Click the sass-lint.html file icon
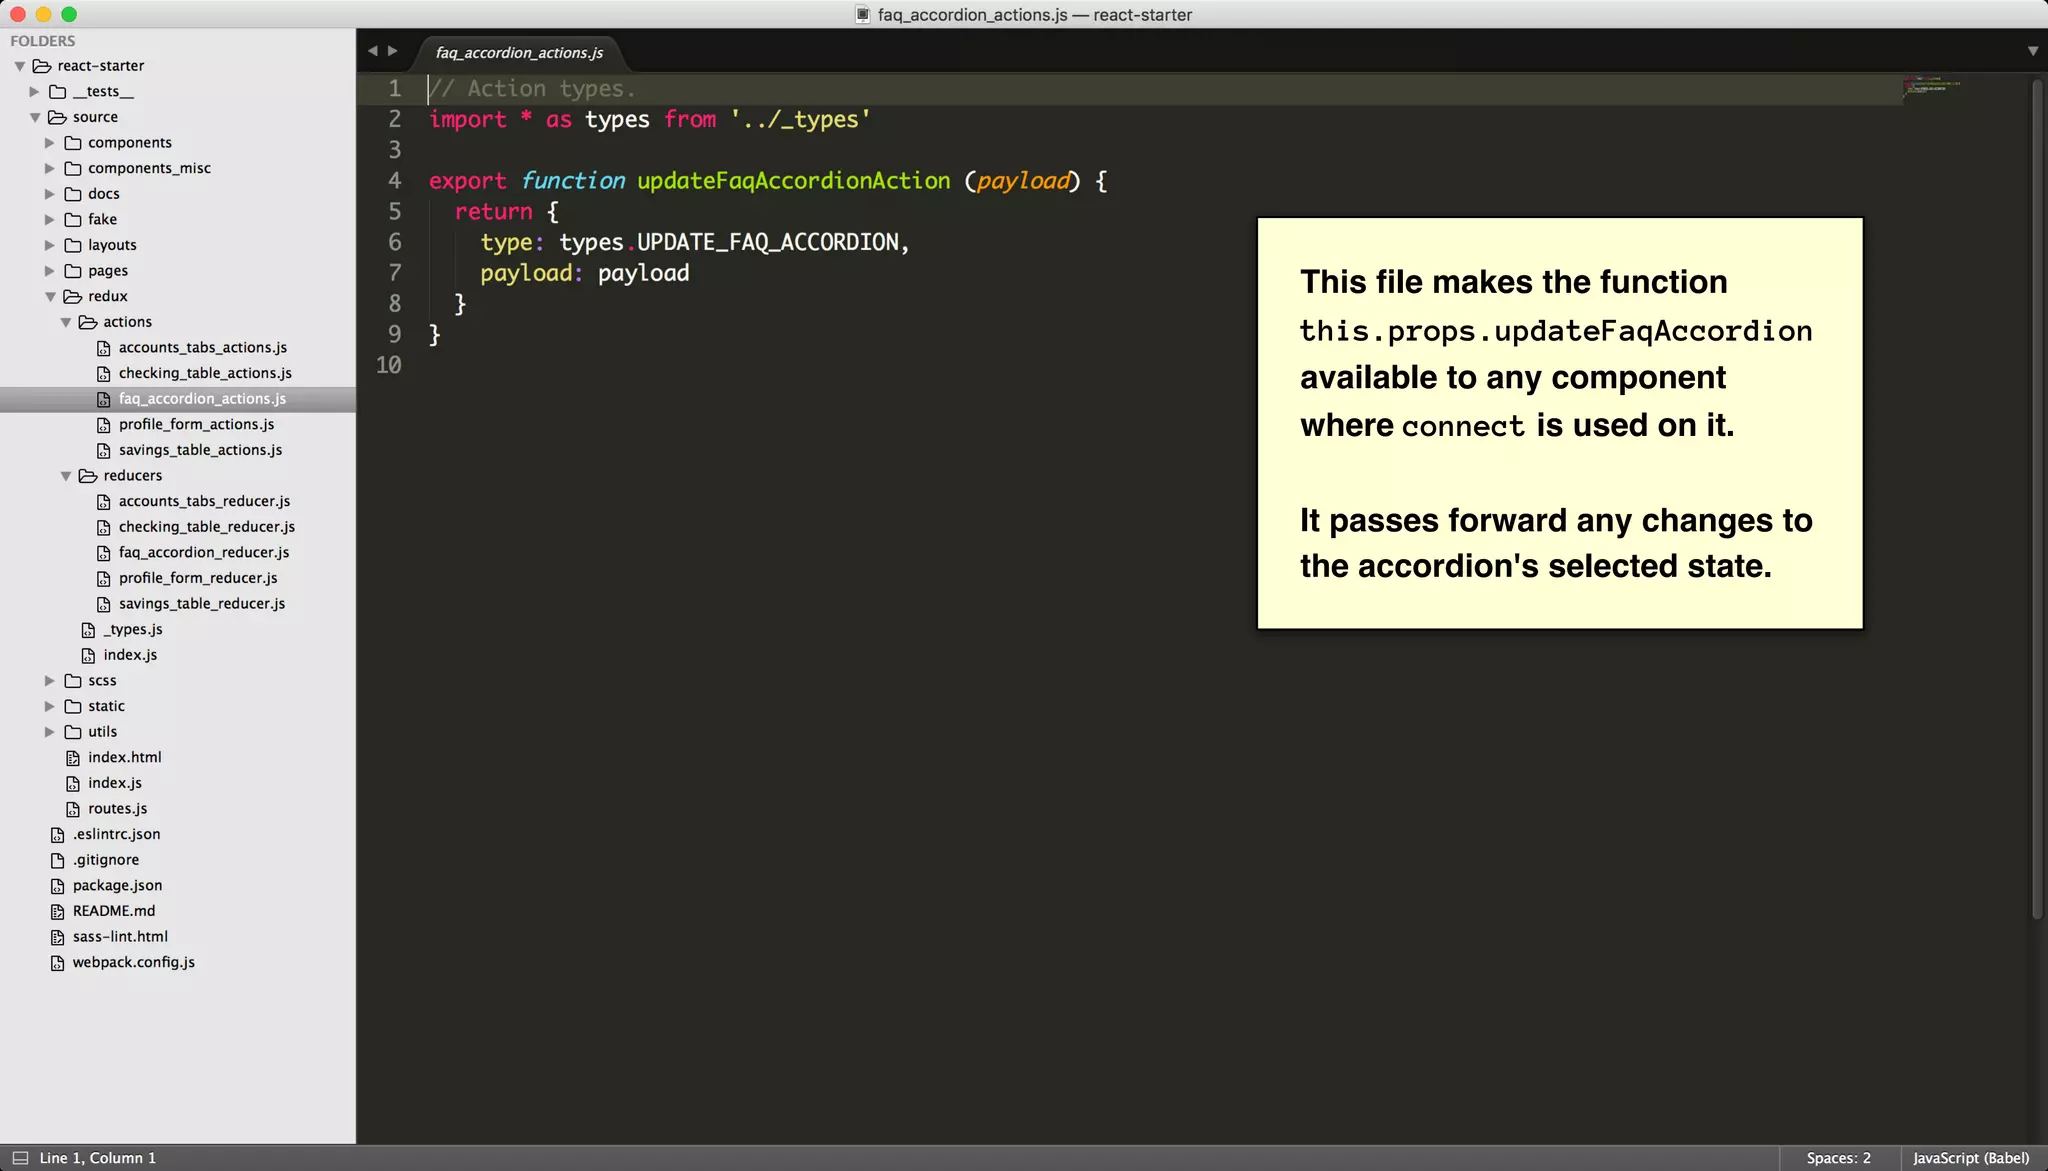The image size is (2048, 1171). 57,937
